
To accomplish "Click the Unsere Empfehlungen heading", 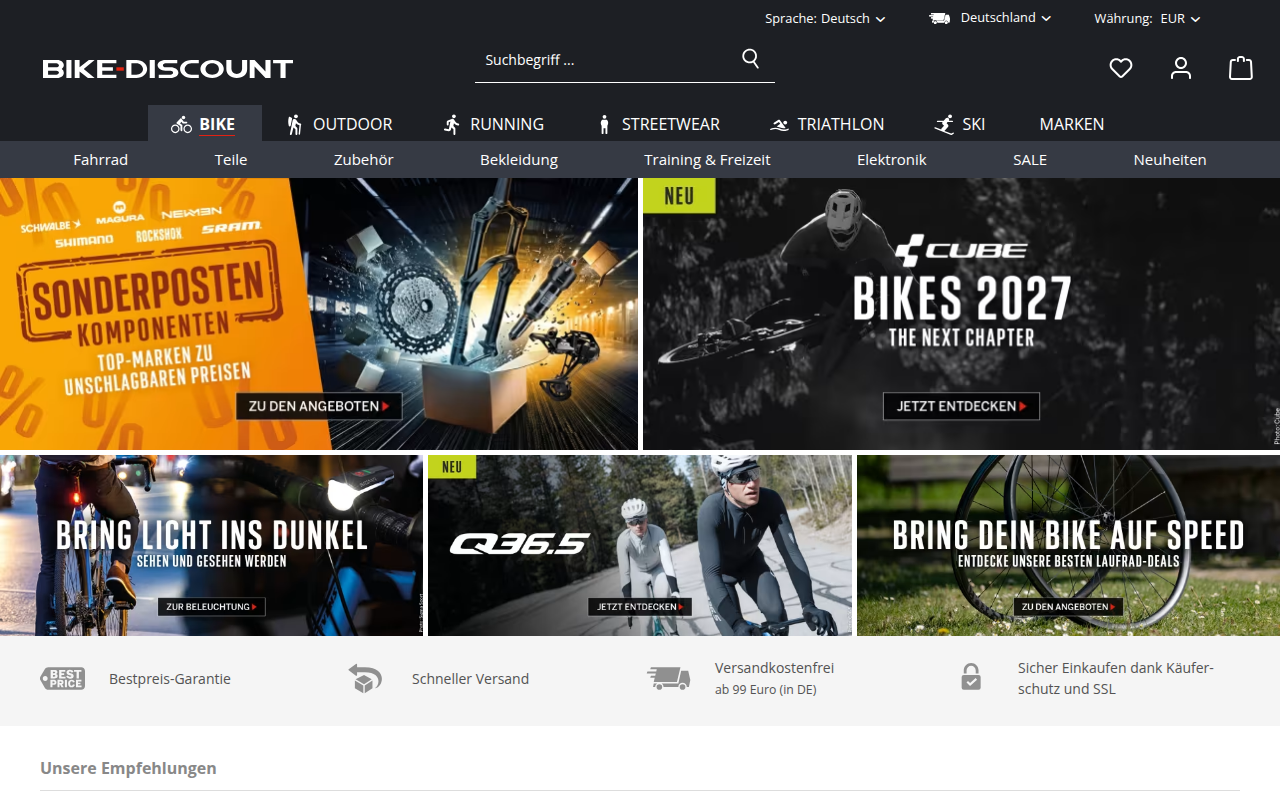I will click(x=128, y=768).
